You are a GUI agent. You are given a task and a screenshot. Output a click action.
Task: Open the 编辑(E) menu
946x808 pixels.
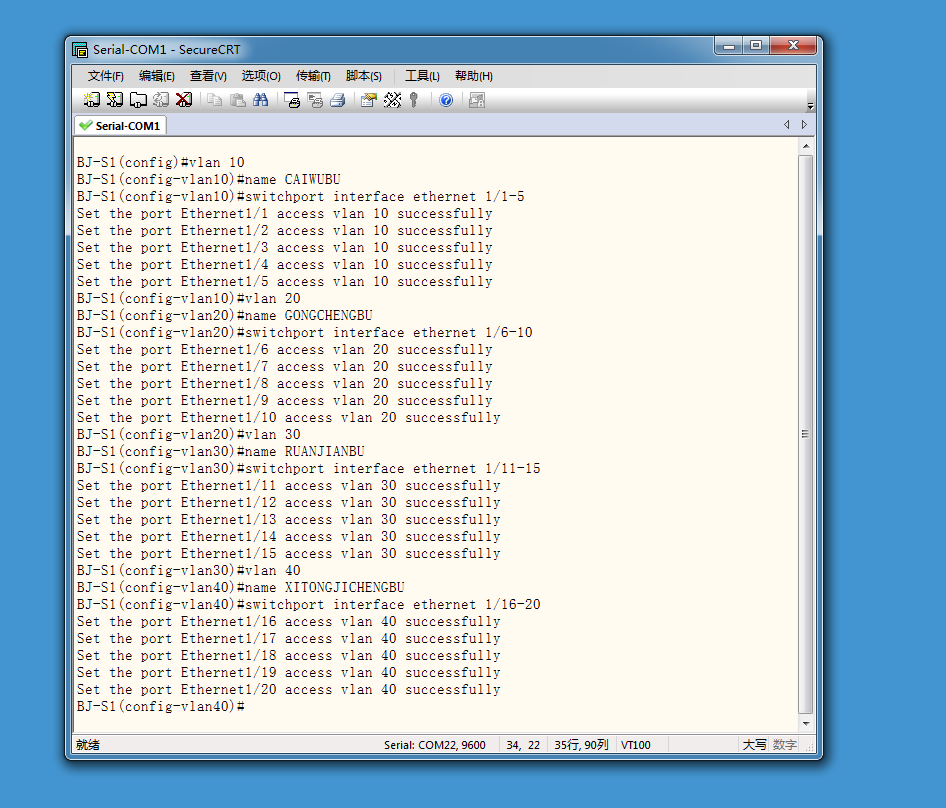[157, 76]
